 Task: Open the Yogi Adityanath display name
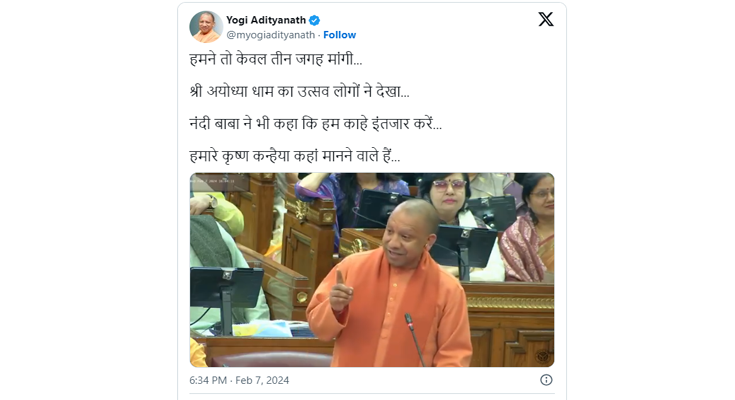tap(266, 20)
